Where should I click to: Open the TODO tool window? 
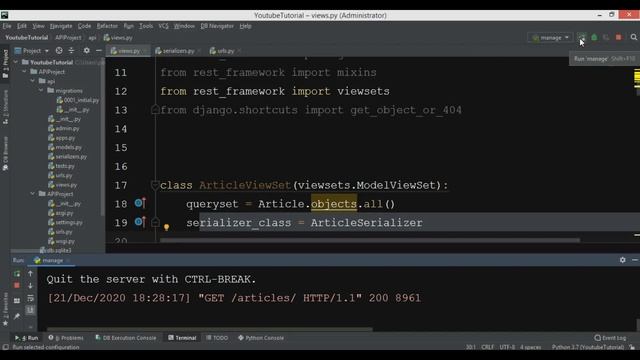point(217,338)
